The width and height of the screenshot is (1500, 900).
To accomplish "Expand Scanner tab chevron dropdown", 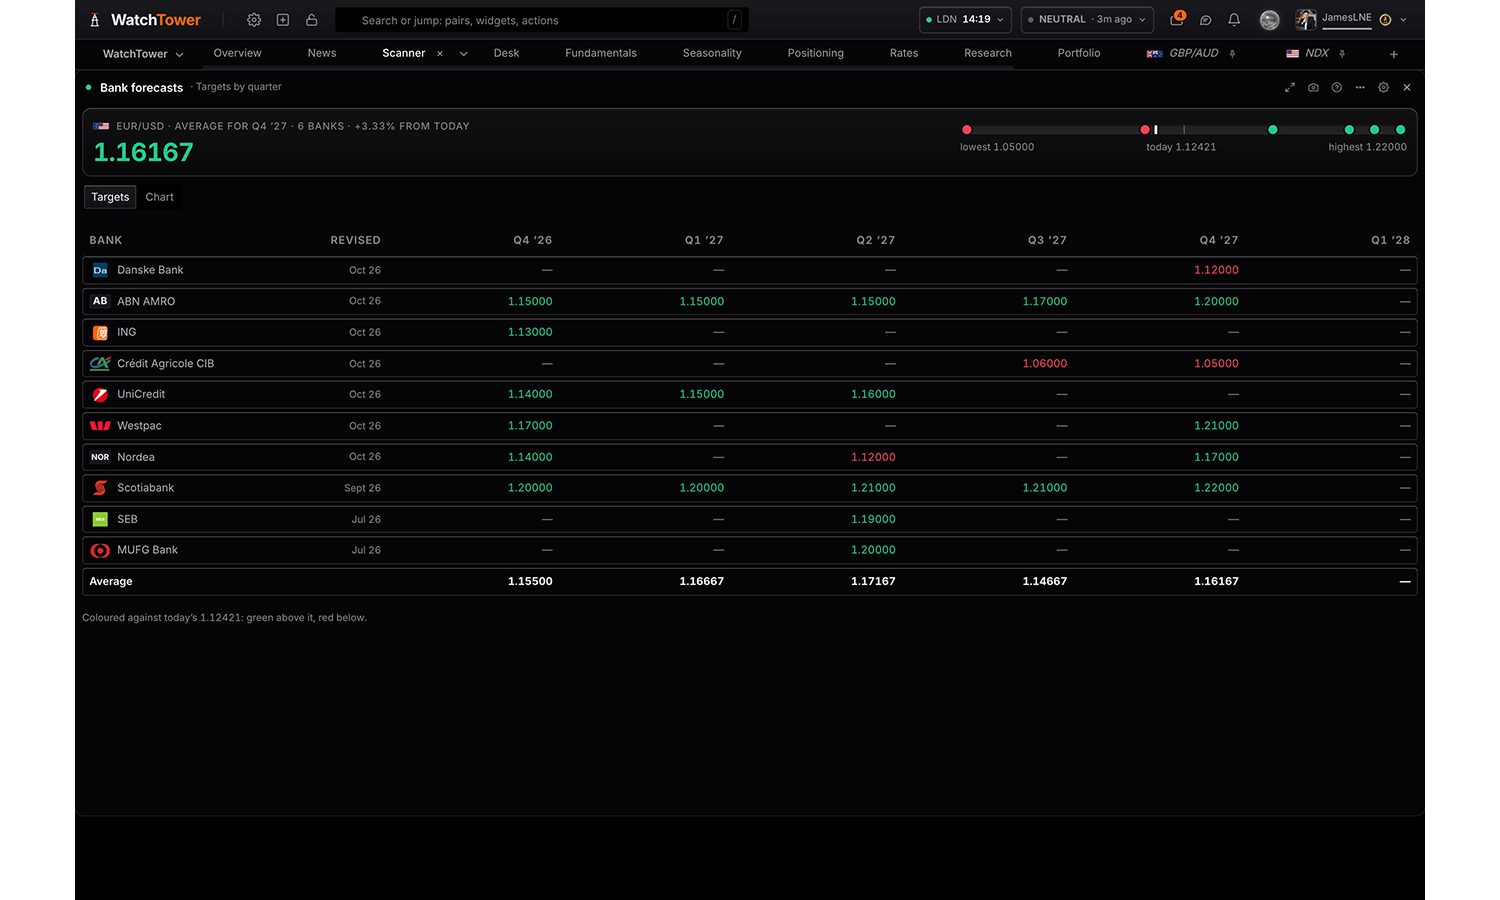I will click(464, 54).
